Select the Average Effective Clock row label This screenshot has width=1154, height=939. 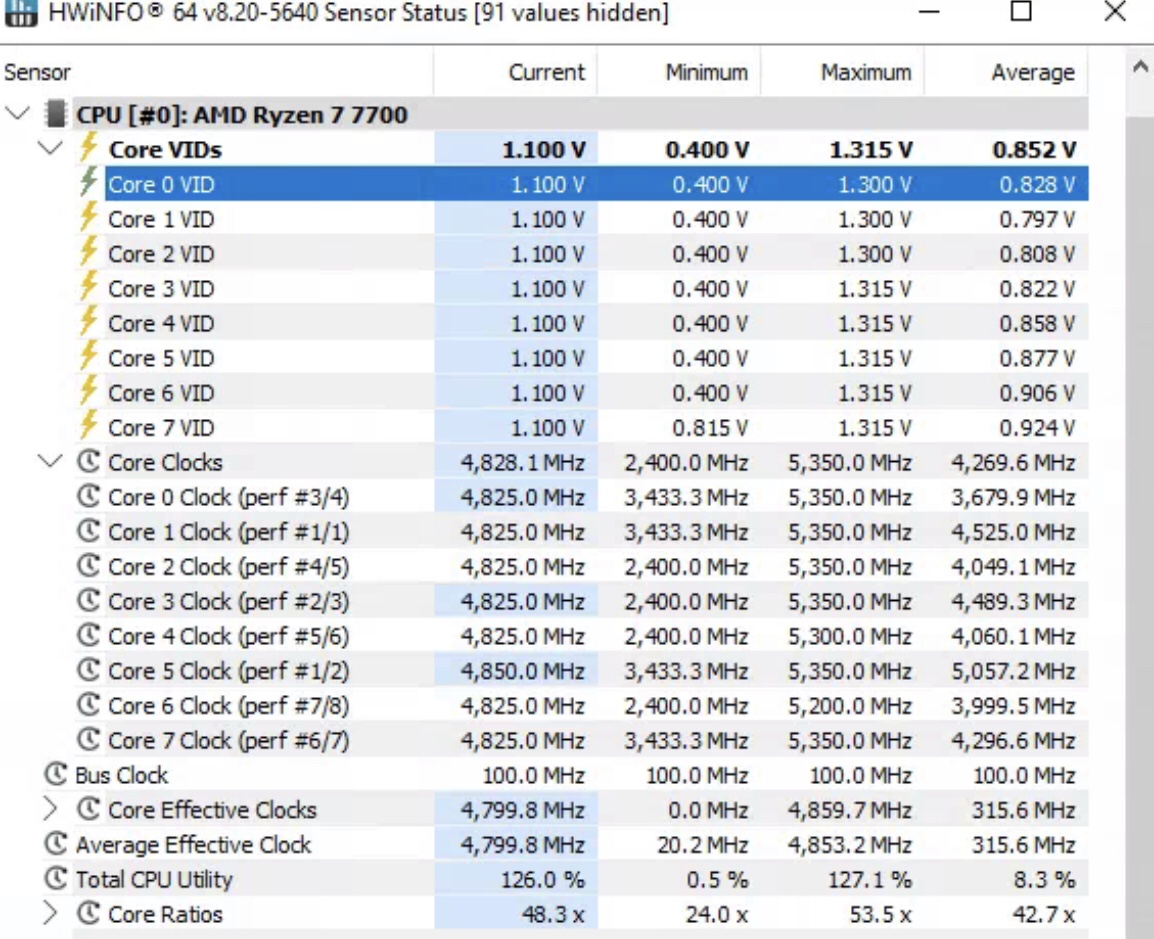tap(194, 844)
